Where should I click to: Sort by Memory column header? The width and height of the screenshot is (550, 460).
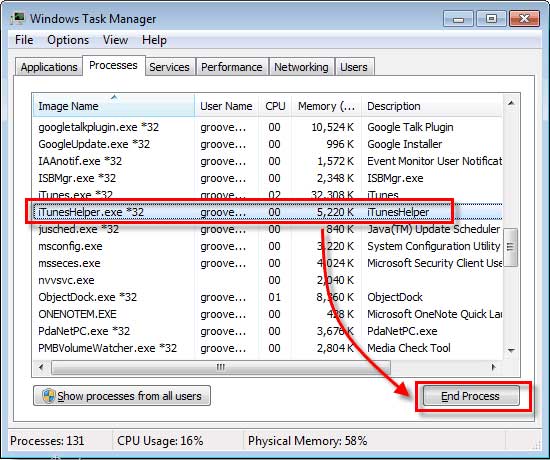point(326,106)
